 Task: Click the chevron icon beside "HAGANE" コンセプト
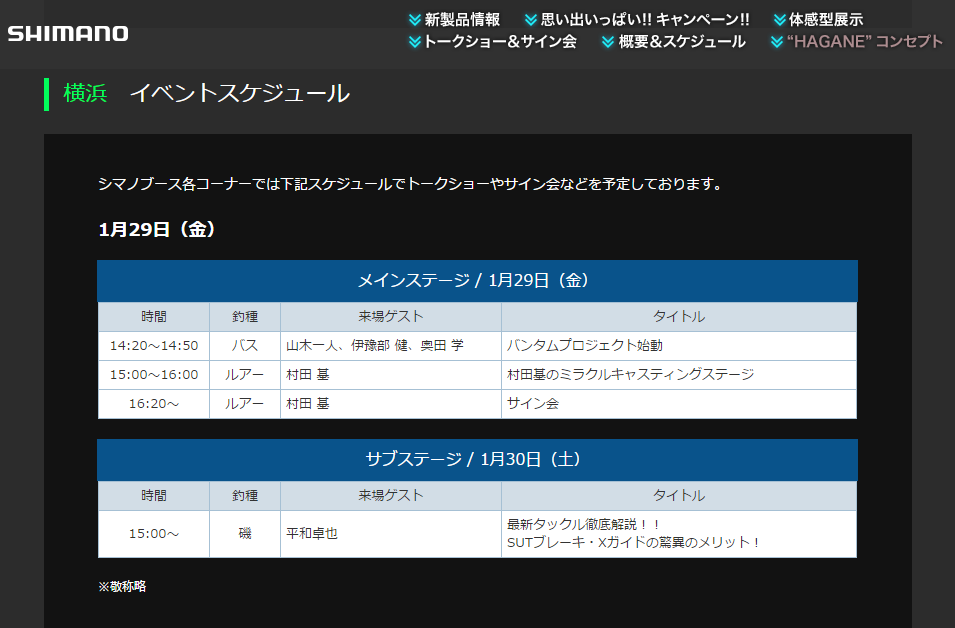tap(777, 42)
